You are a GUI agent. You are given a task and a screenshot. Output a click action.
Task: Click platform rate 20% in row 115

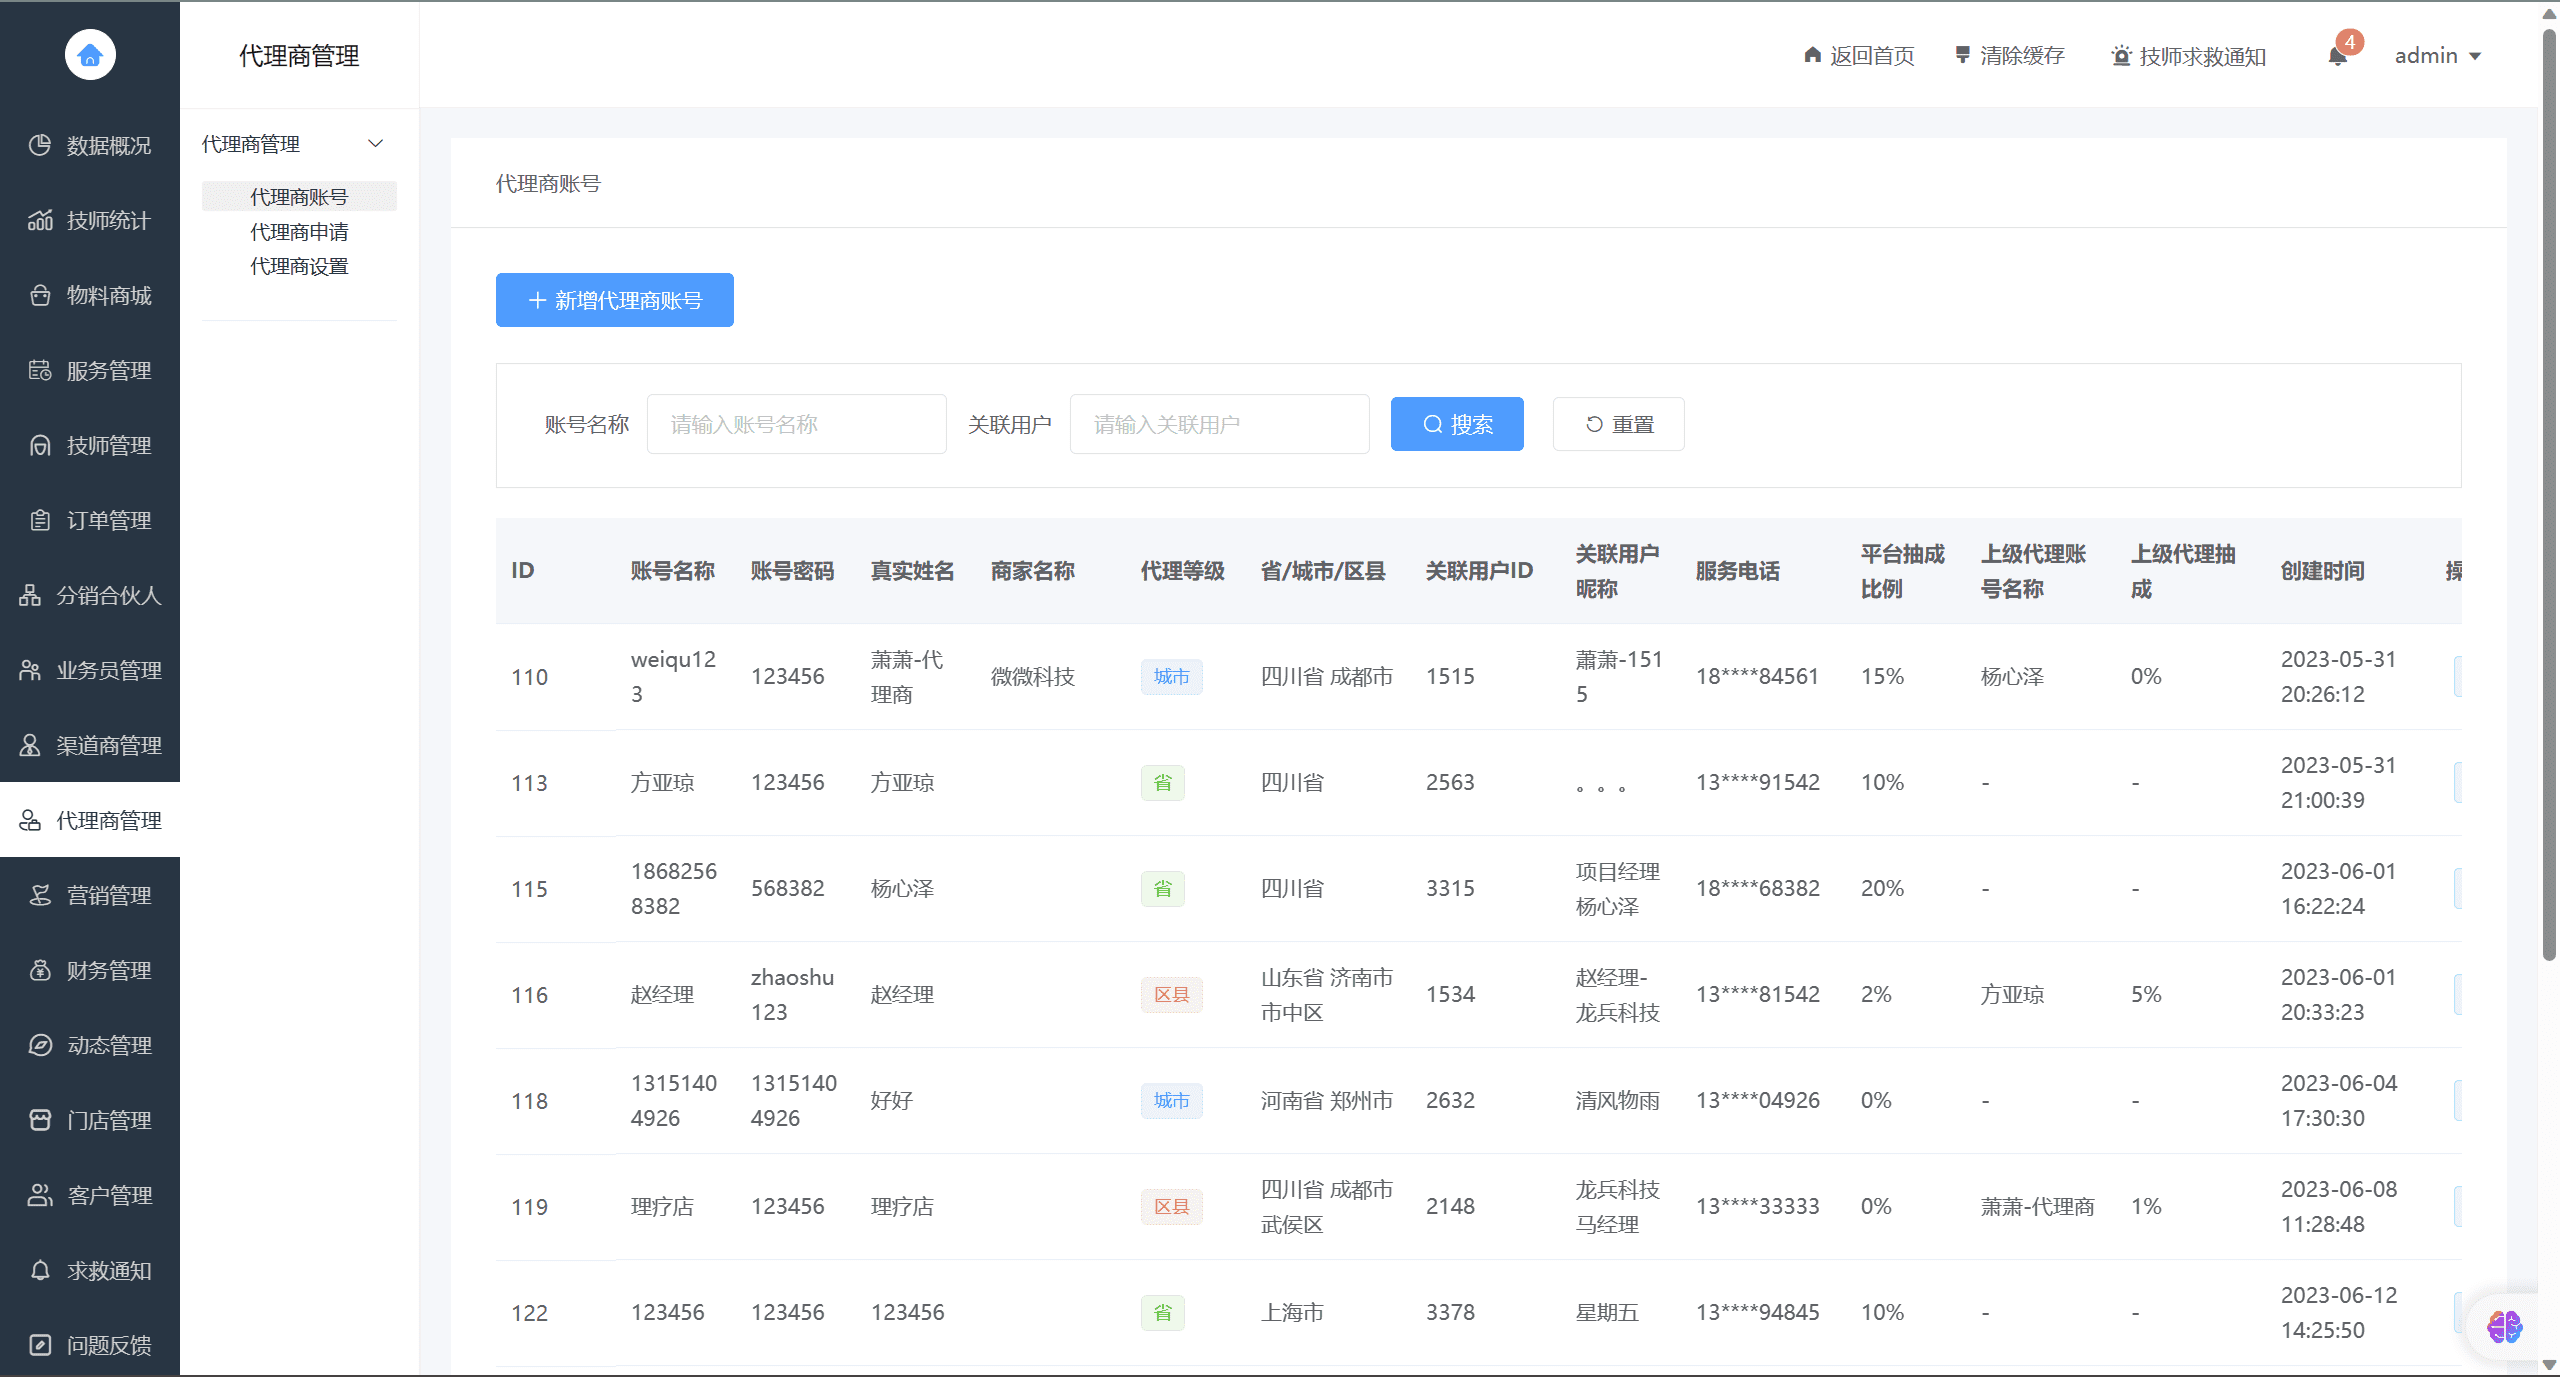[1882, 889]
